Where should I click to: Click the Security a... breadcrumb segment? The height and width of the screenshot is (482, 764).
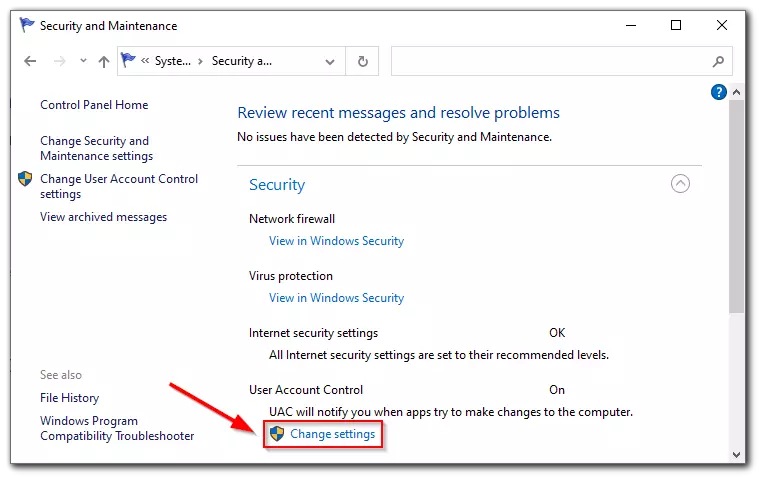[242, 61]
